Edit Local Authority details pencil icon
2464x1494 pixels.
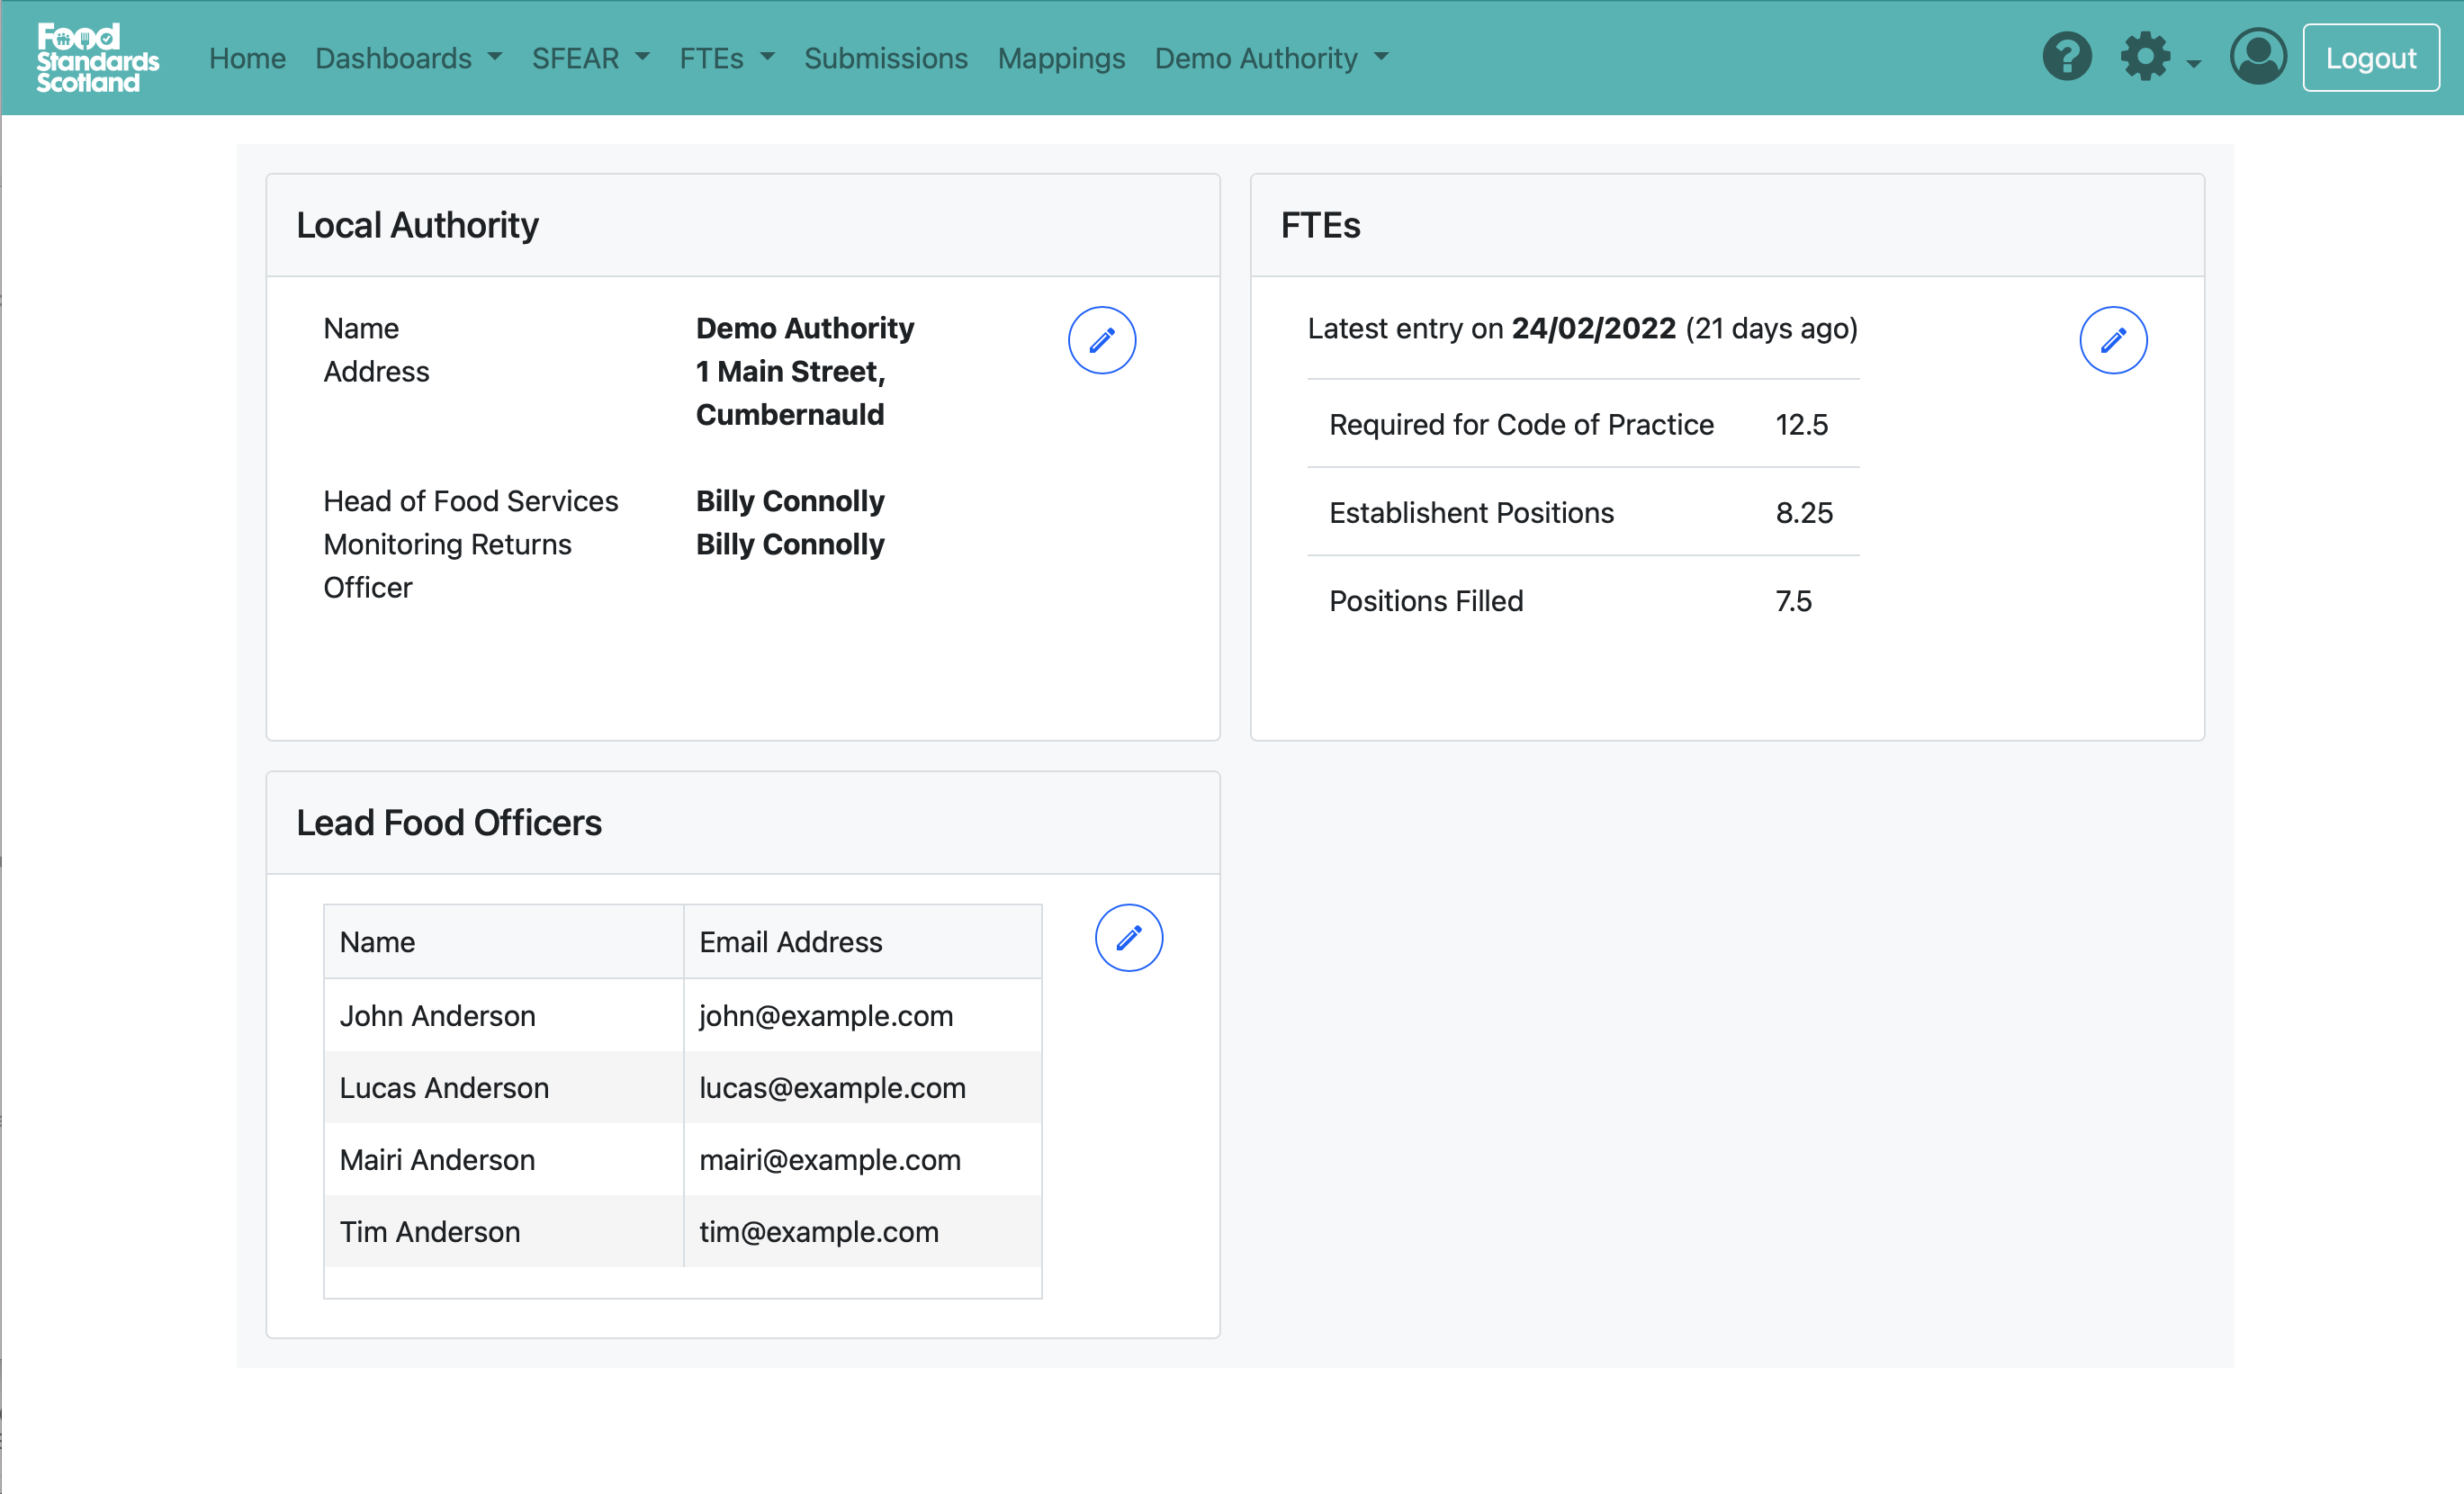(1102, 340)
